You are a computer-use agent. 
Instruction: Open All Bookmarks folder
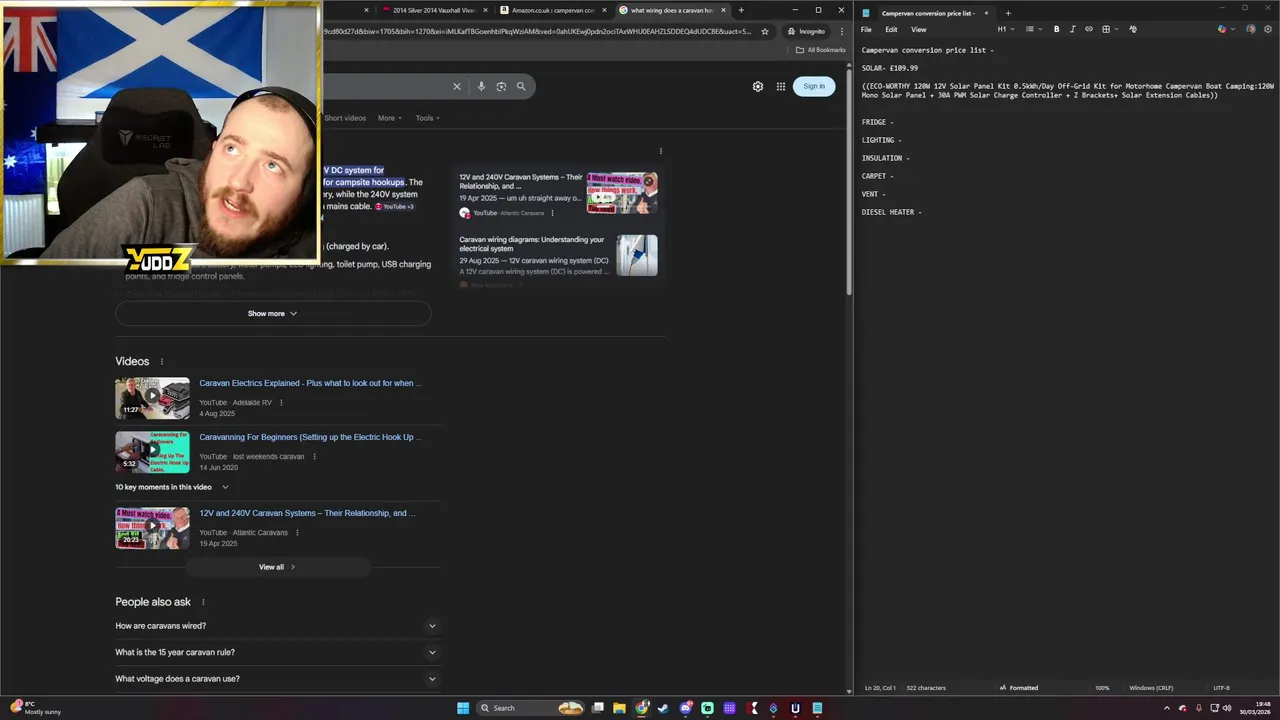point(821,50)
